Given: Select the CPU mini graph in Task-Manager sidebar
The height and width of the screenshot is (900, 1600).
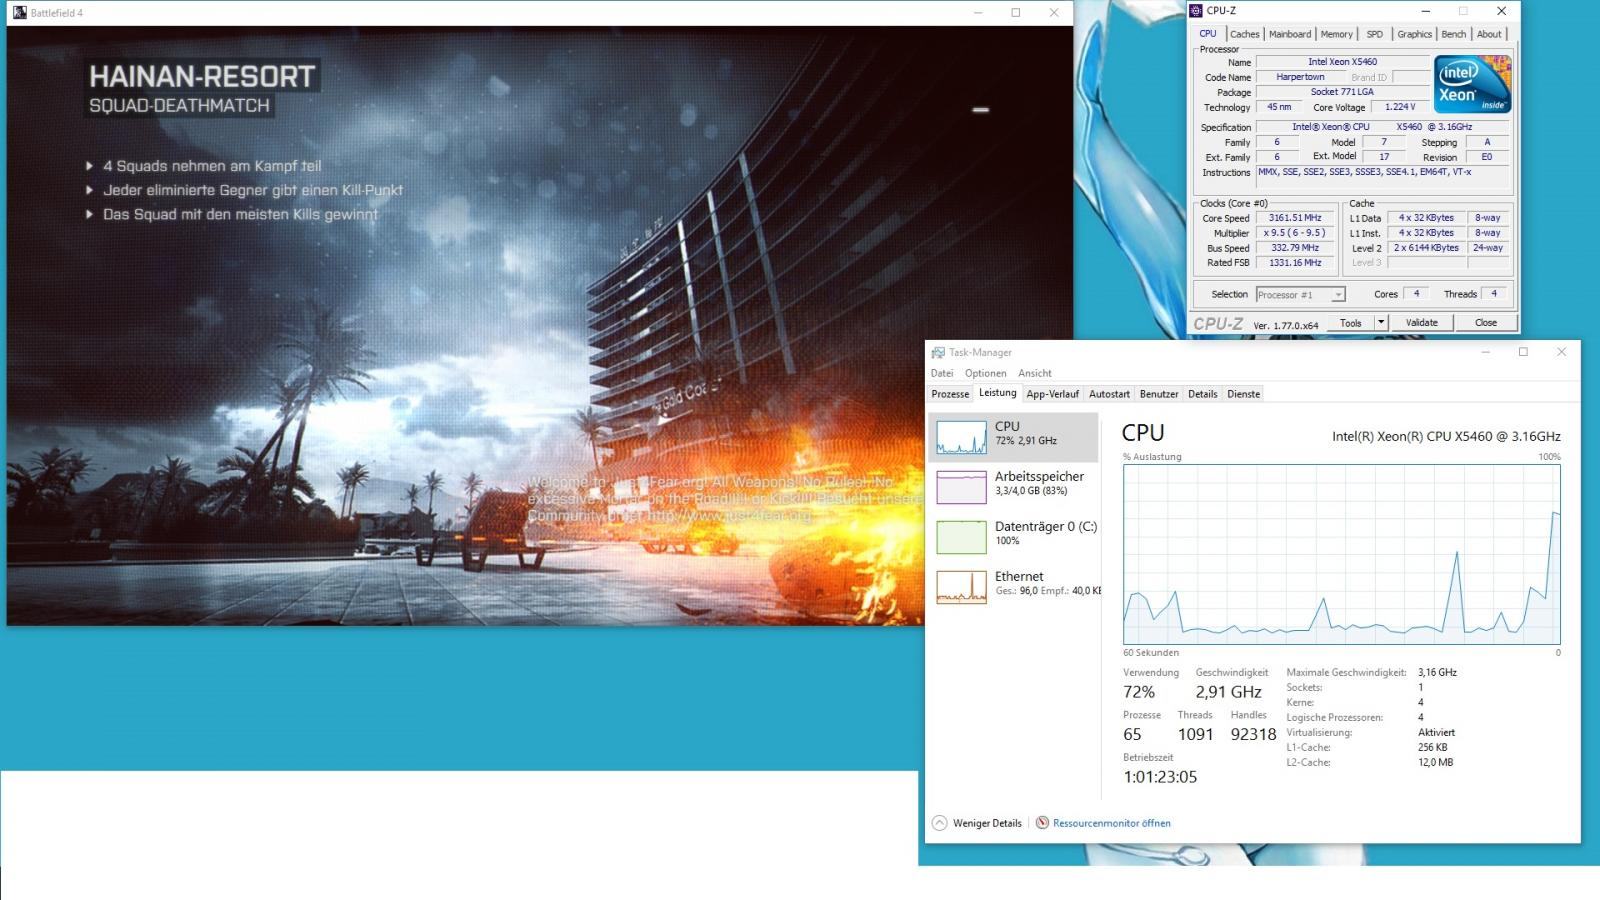Looking at the screenshot, I should tap(961, 437).
